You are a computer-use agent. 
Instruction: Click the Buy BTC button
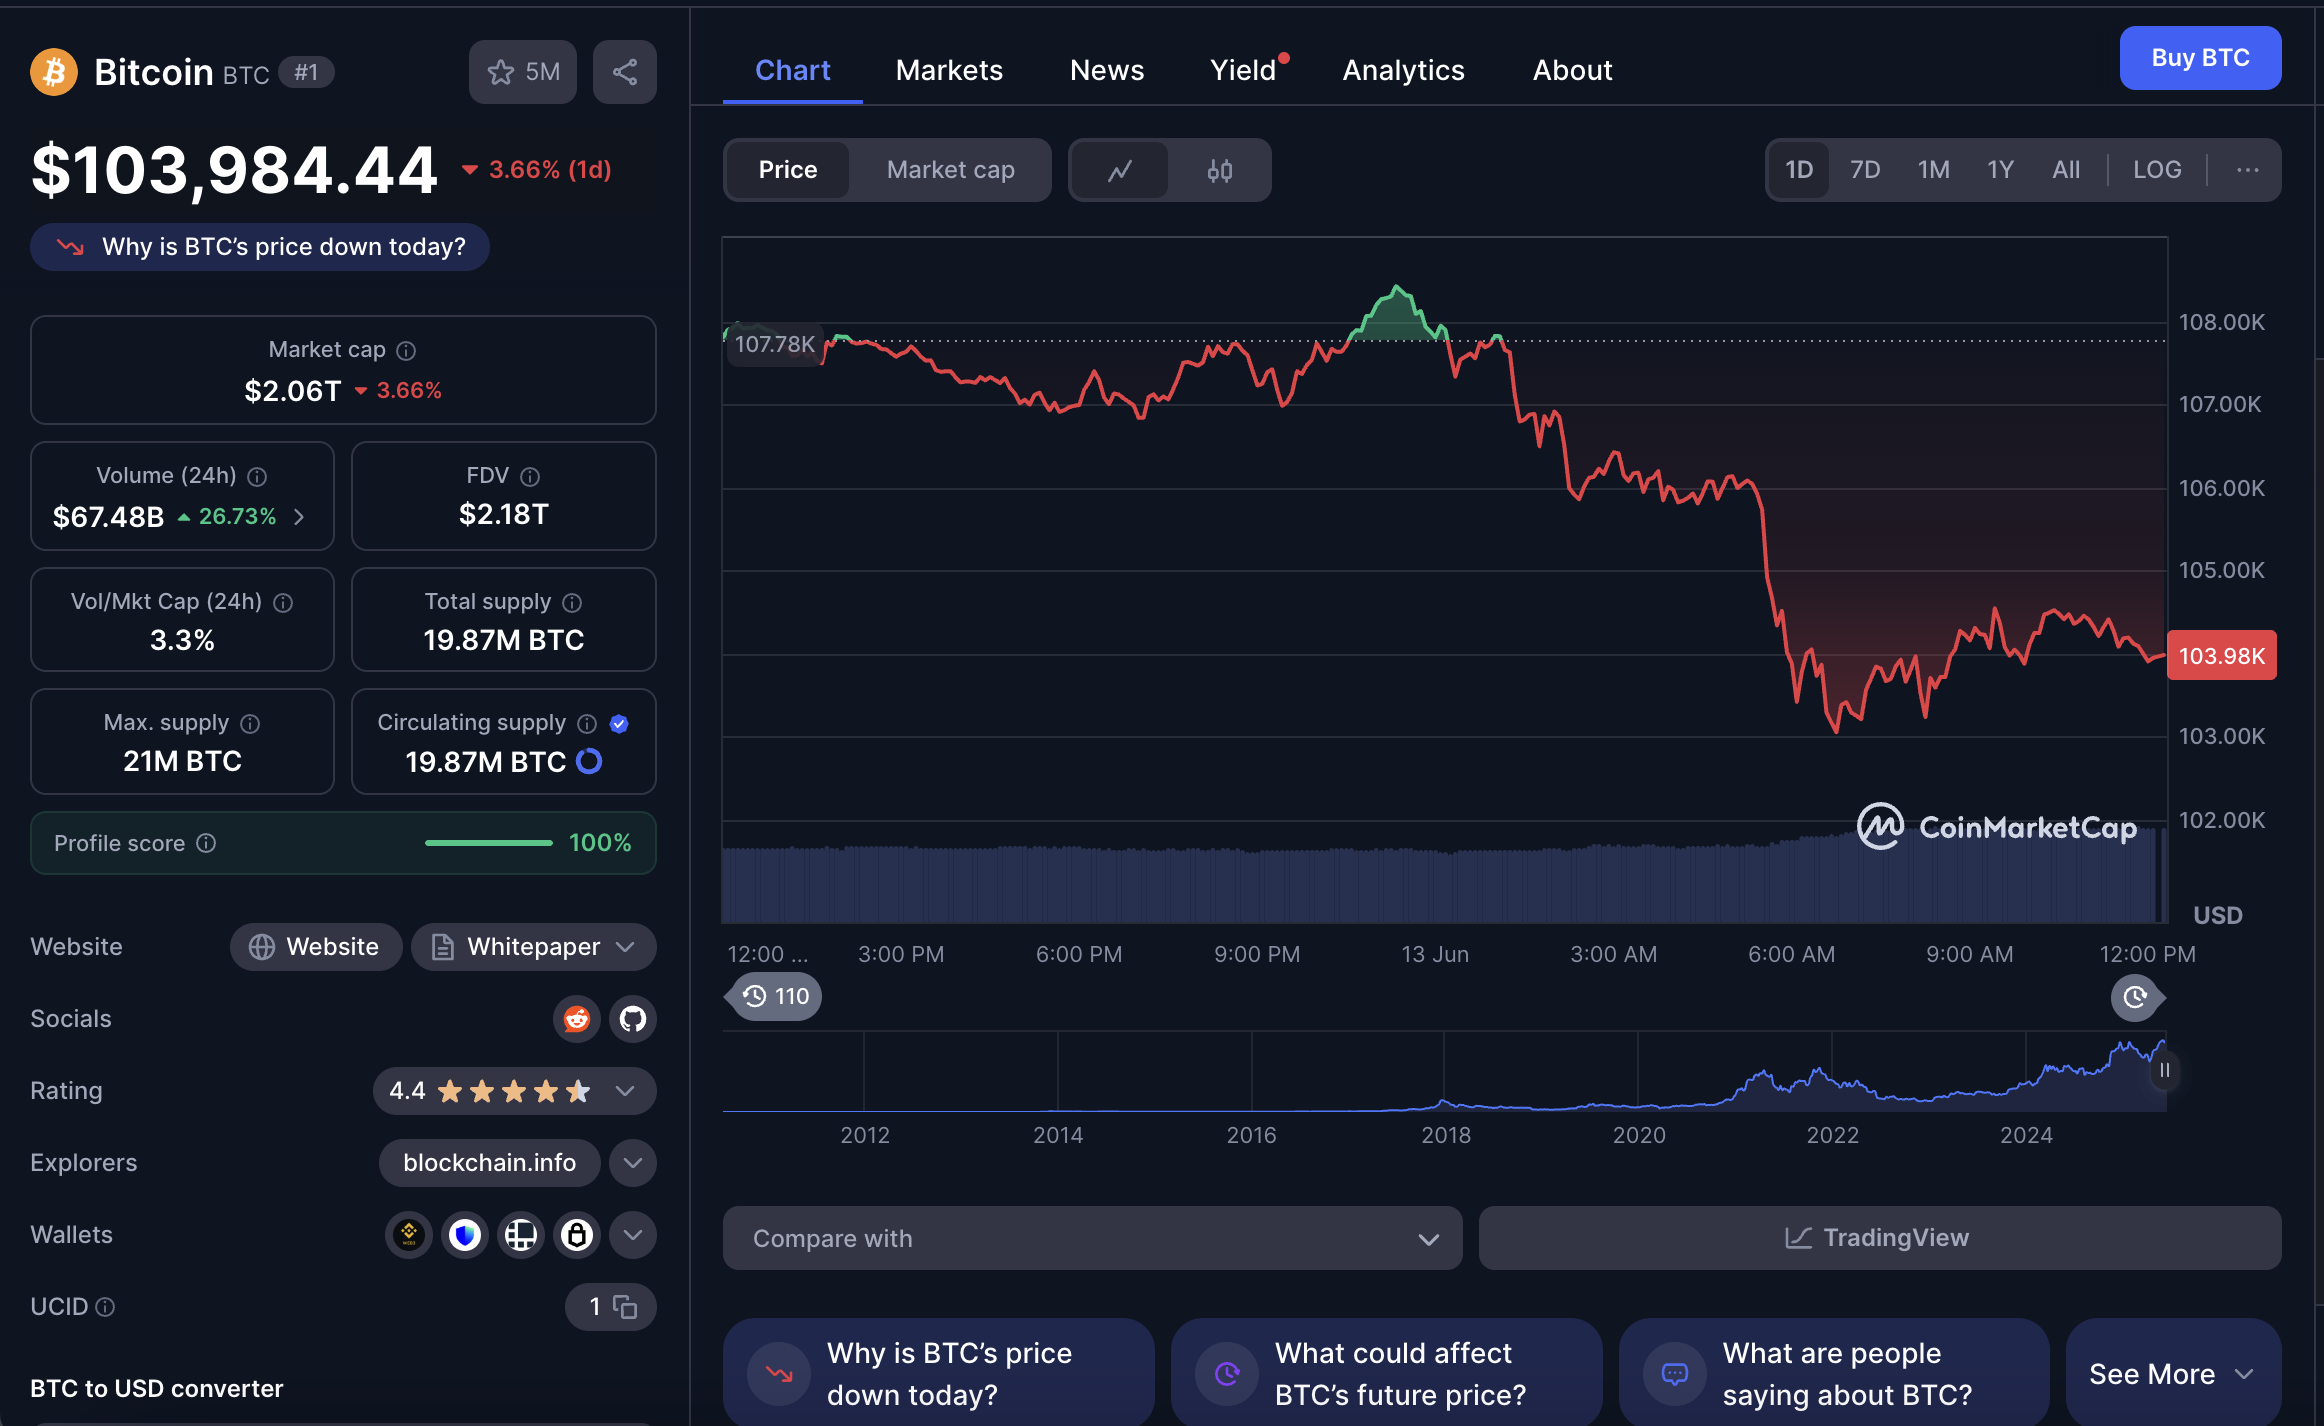[x=2200, y=58]
